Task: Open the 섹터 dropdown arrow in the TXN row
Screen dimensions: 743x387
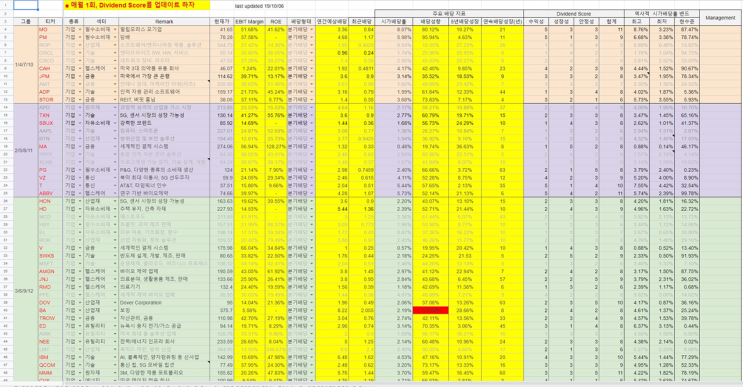Action: [115, 115]
